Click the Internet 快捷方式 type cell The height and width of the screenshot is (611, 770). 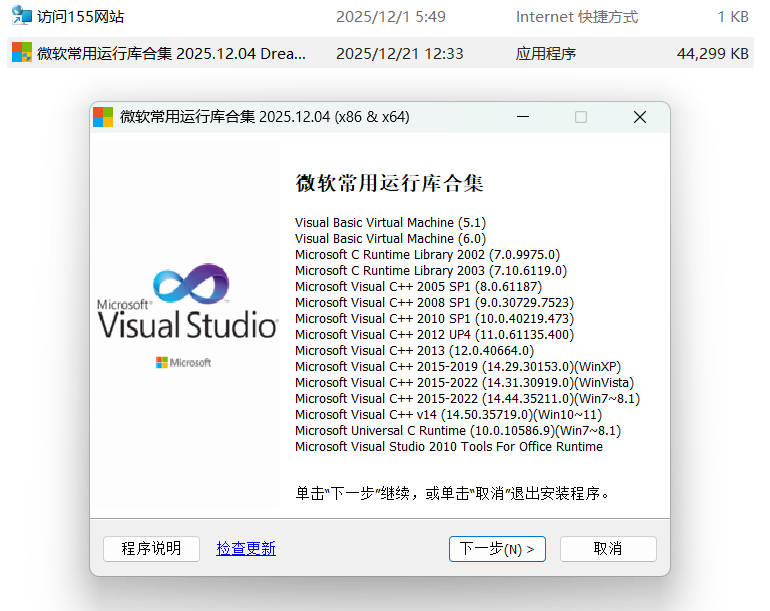point(576,17)
